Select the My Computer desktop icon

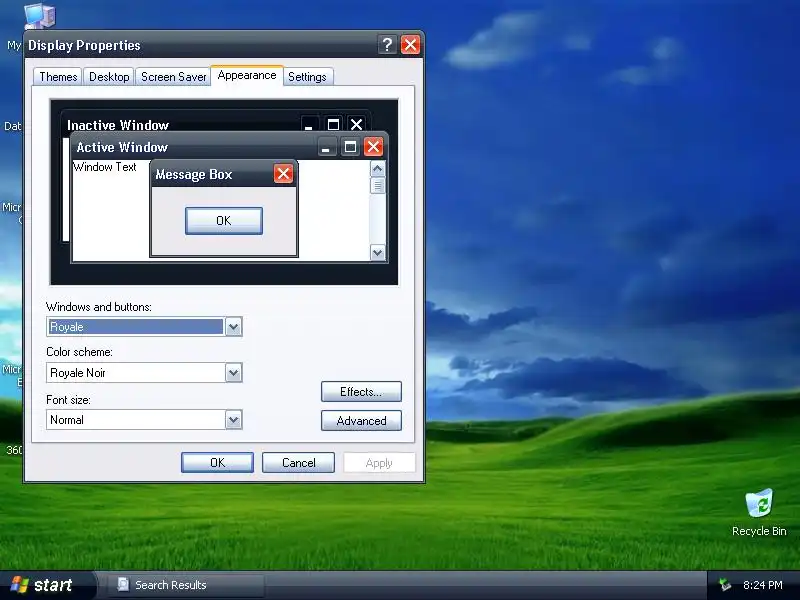point(39,15)
